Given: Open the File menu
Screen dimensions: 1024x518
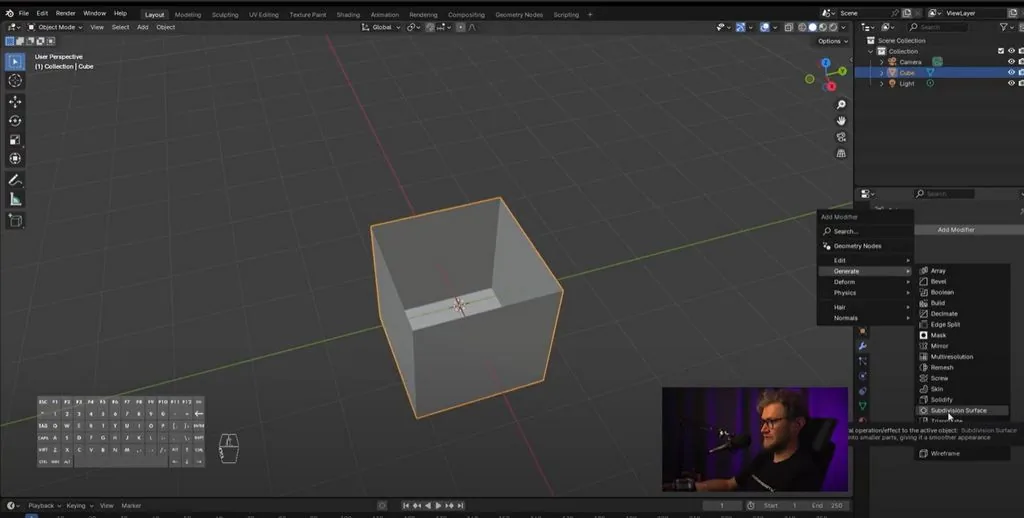Looking at the screenshot, I should (24, 13).
